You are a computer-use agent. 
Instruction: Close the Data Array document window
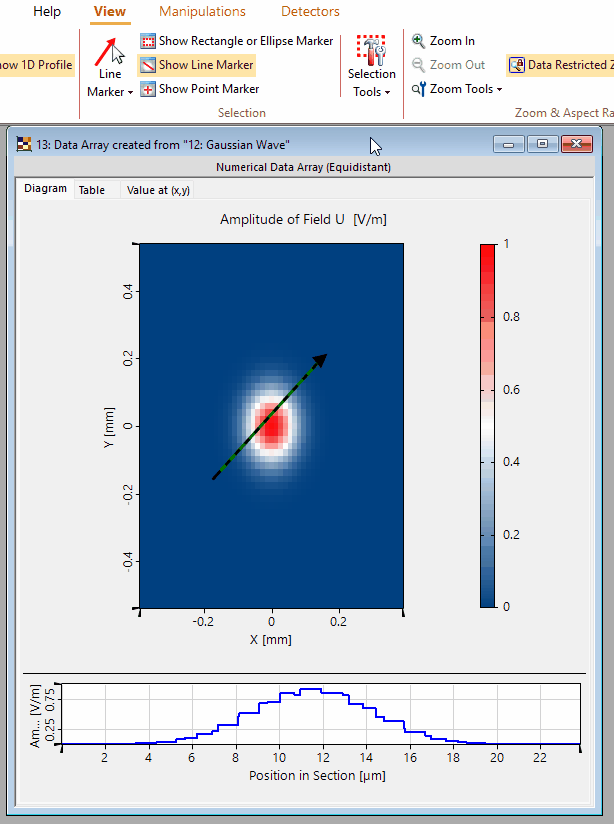click(x=577, y=144)
